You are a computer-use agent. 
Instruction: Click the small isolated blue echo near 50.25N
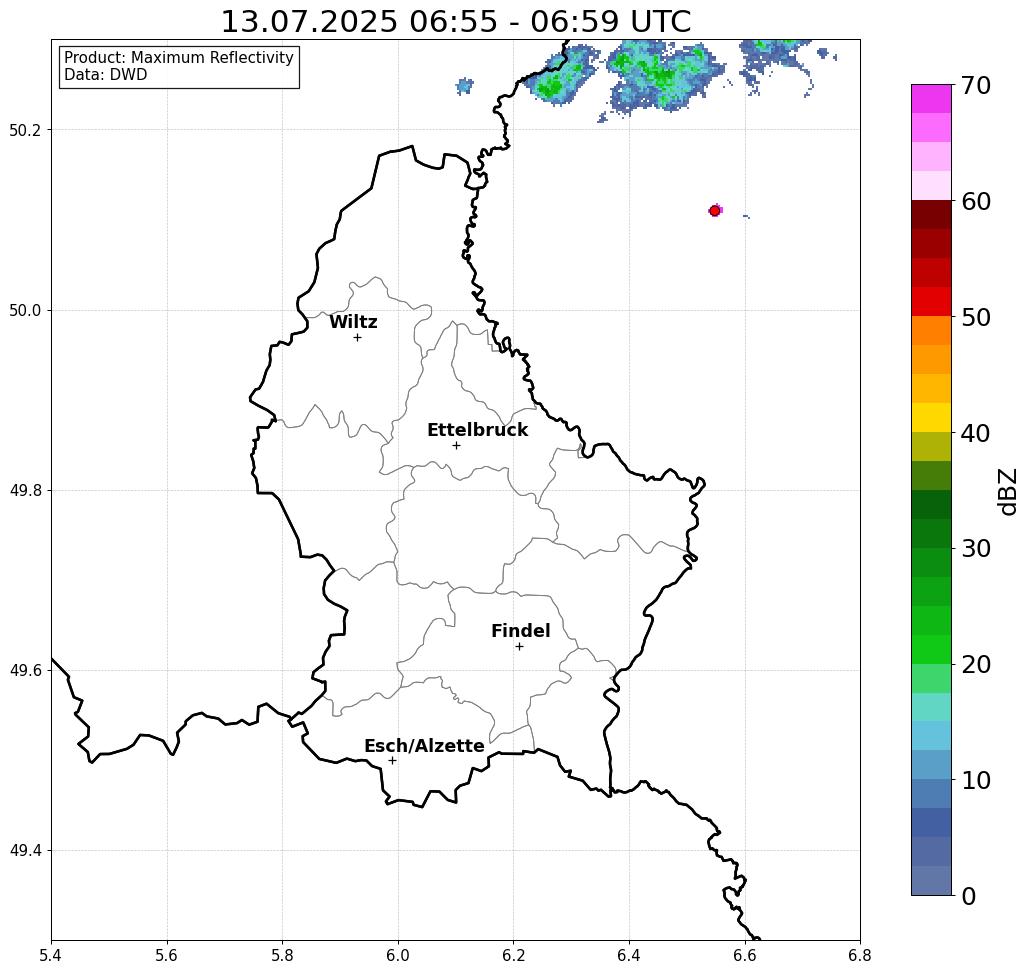pos(465,86)
